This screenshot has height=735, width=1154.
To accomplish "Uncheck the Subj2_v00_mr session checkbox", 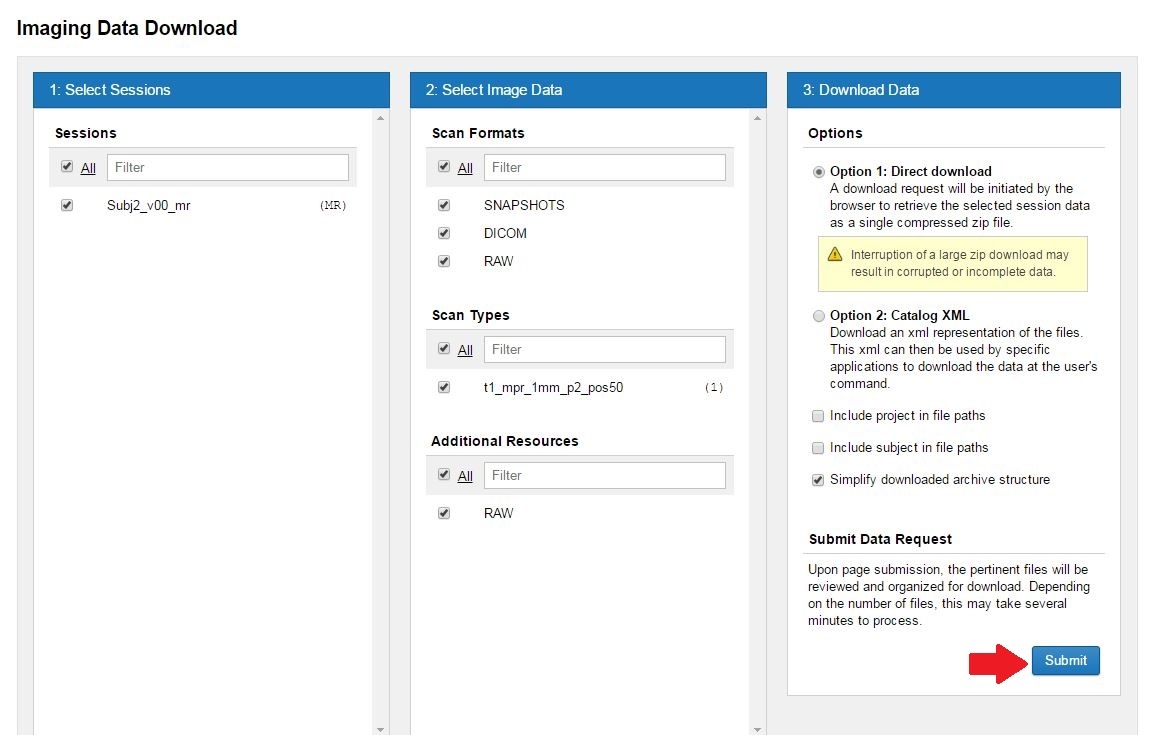I will click(x=67, y=205).
